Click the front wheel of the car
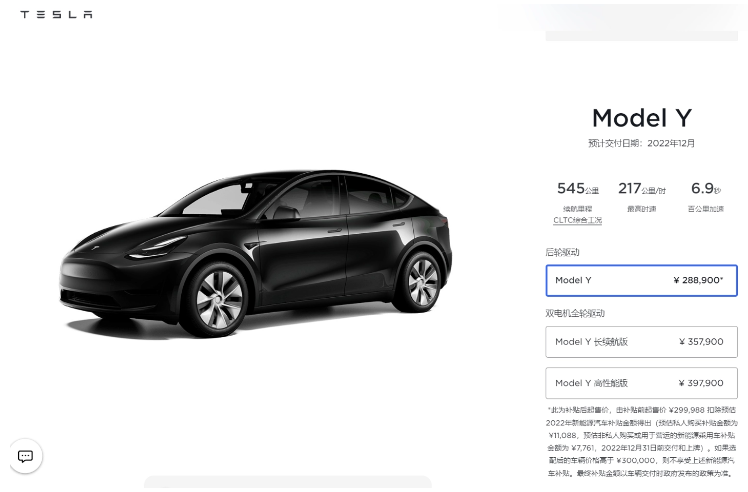 (x=218, y=300)
